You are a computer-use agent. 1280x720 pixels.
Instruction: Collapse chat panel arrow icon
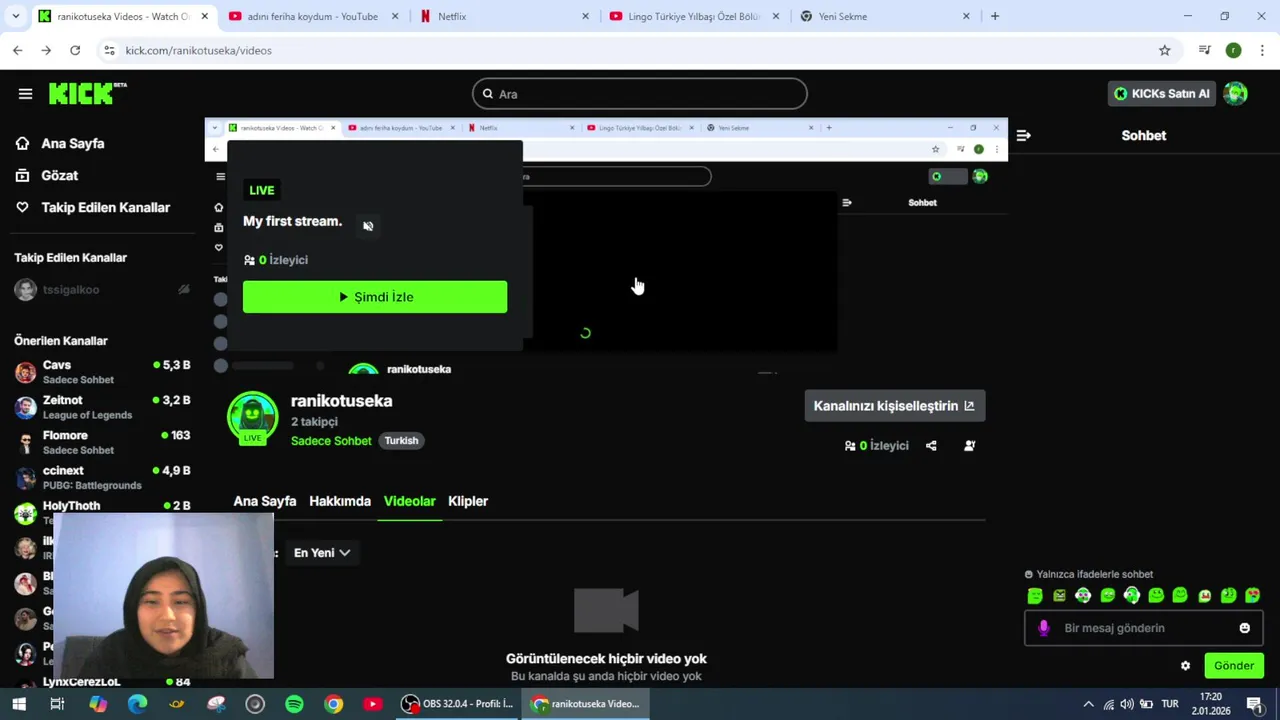(x=1023, y=136)
